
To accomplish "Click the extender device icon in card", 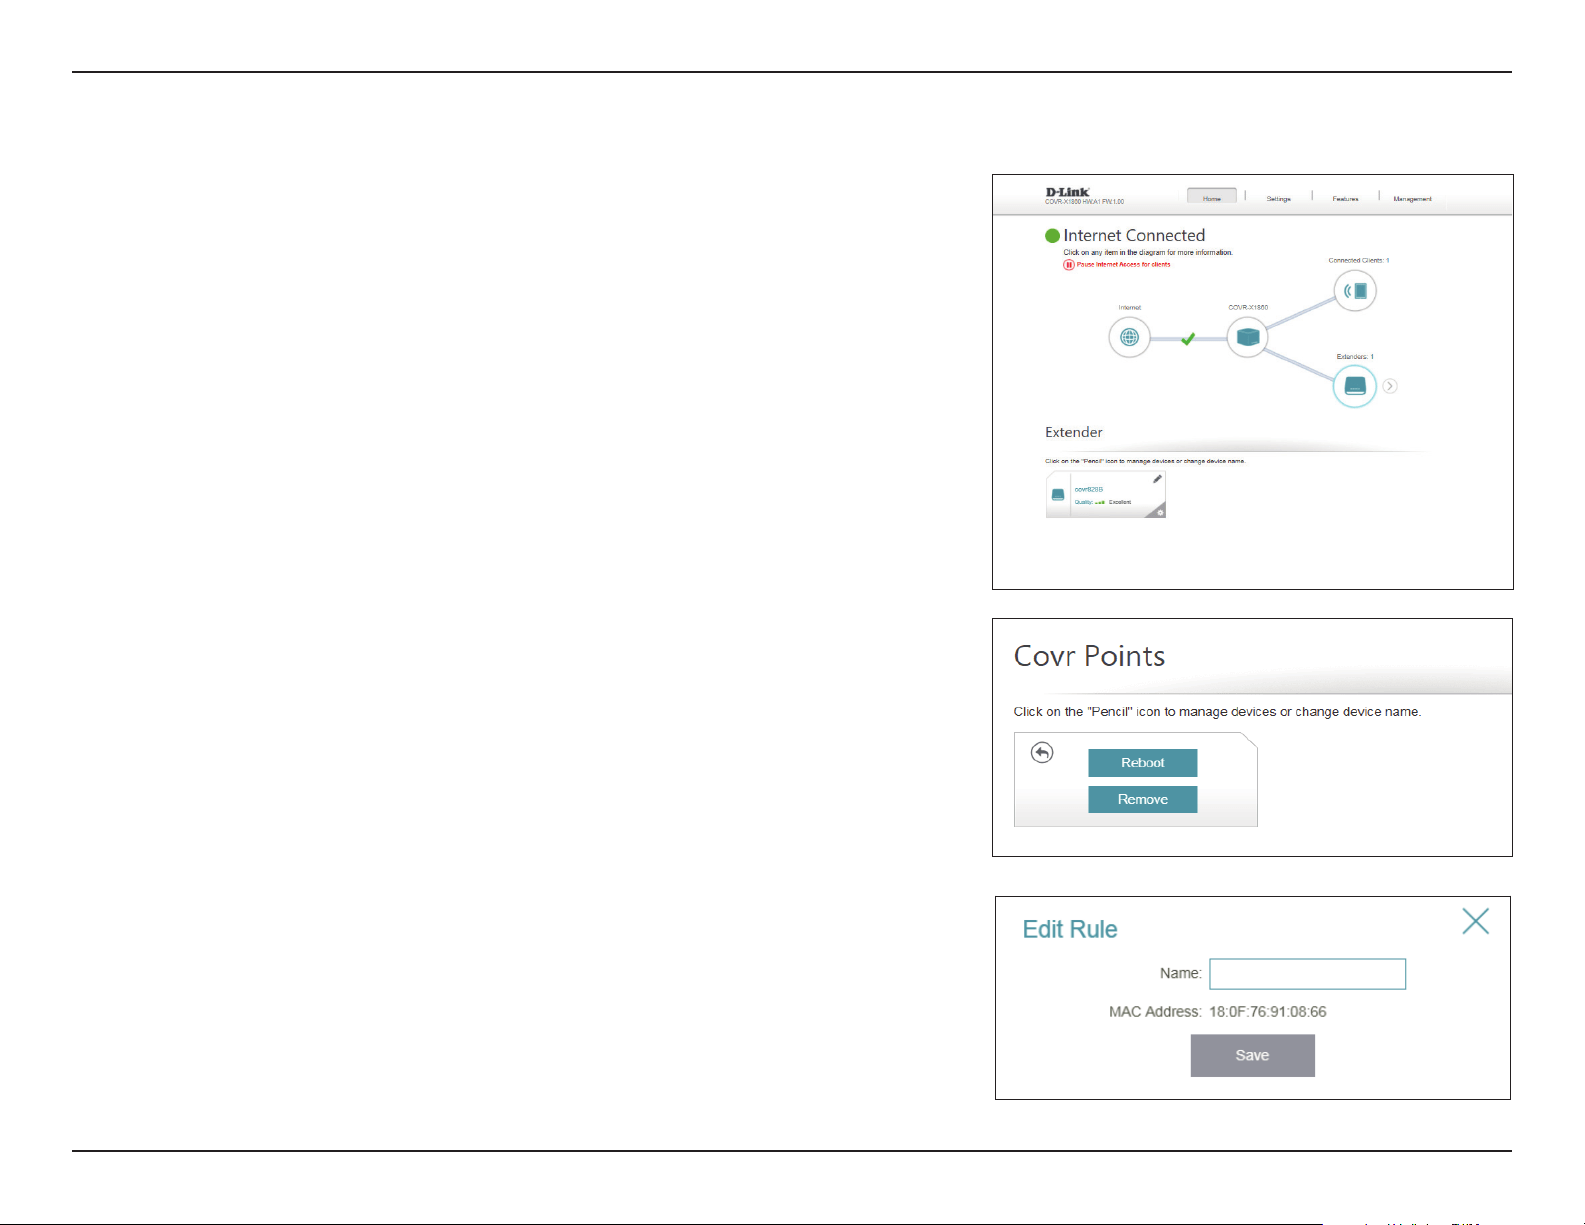I will pos(1058,494).
